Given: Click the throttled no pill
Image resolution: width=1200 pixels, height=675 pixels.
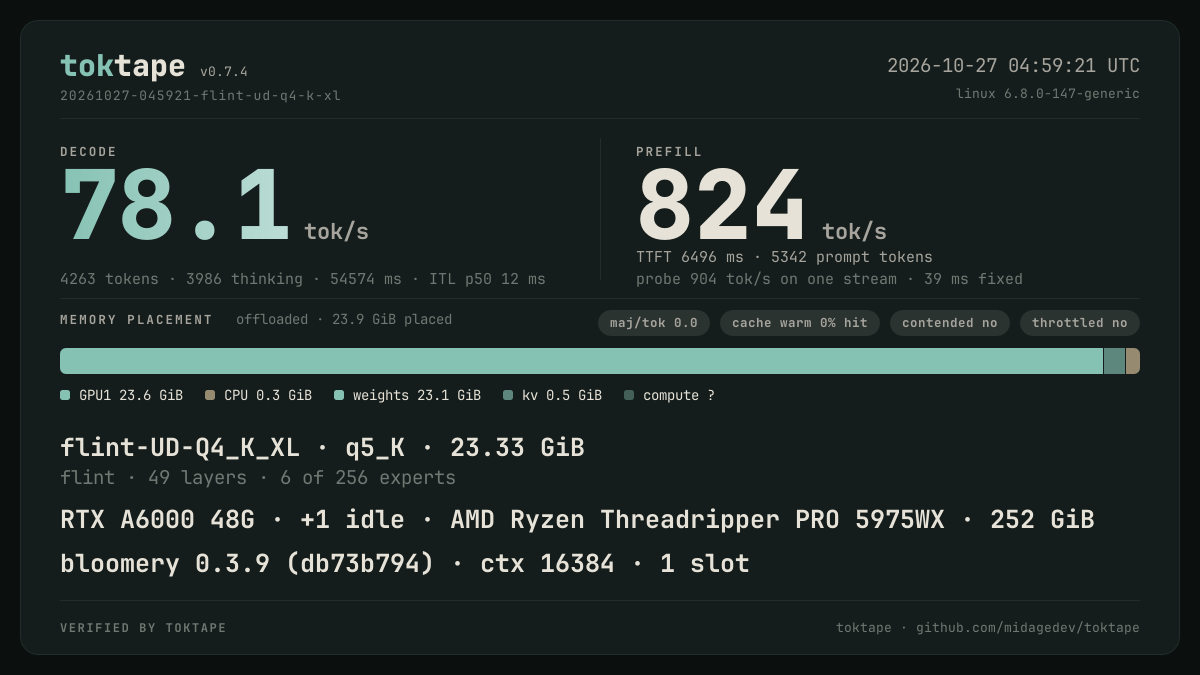Looking at the screenshot, I should point(1080,323).
